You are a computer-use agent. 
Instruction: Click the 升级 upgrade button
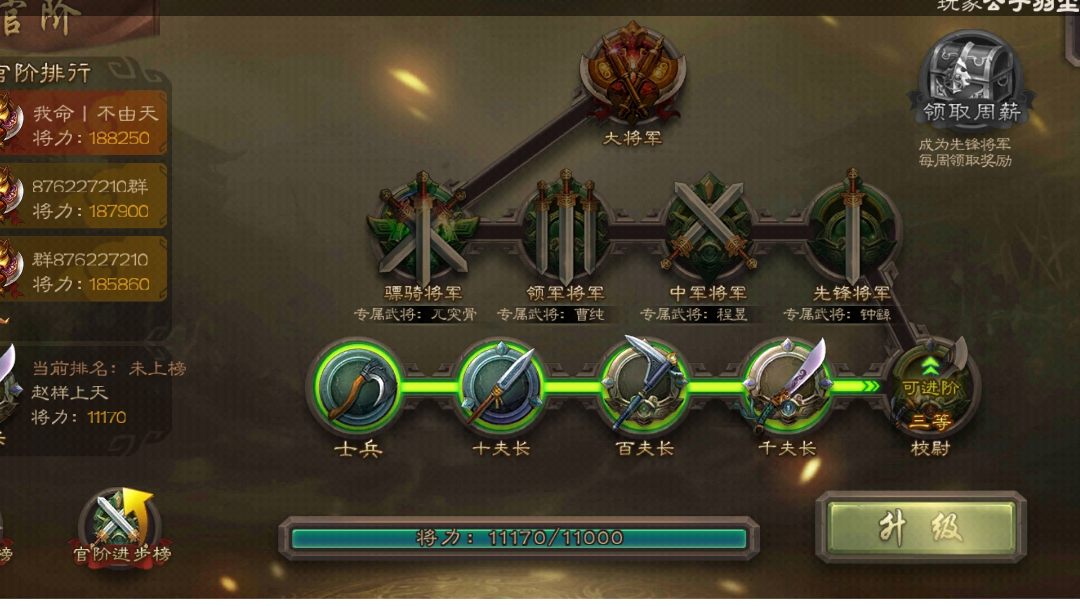[921, 528]
